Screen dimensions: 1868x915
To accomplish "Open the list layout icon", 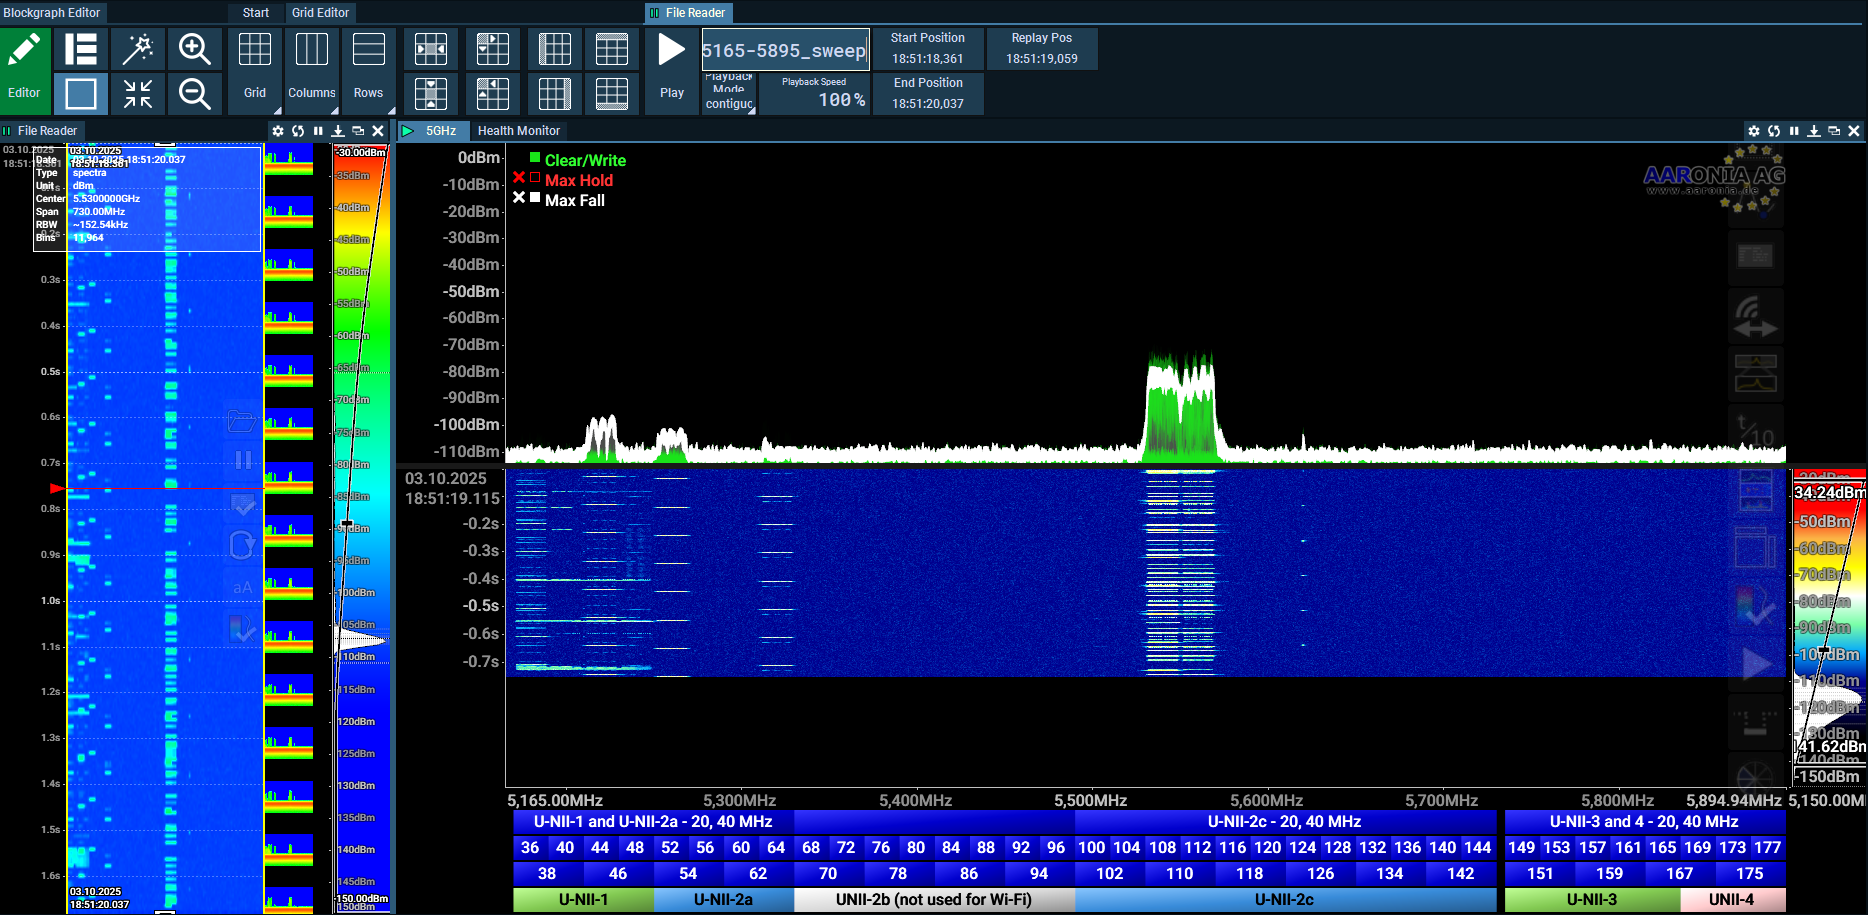I will point(81,49).
